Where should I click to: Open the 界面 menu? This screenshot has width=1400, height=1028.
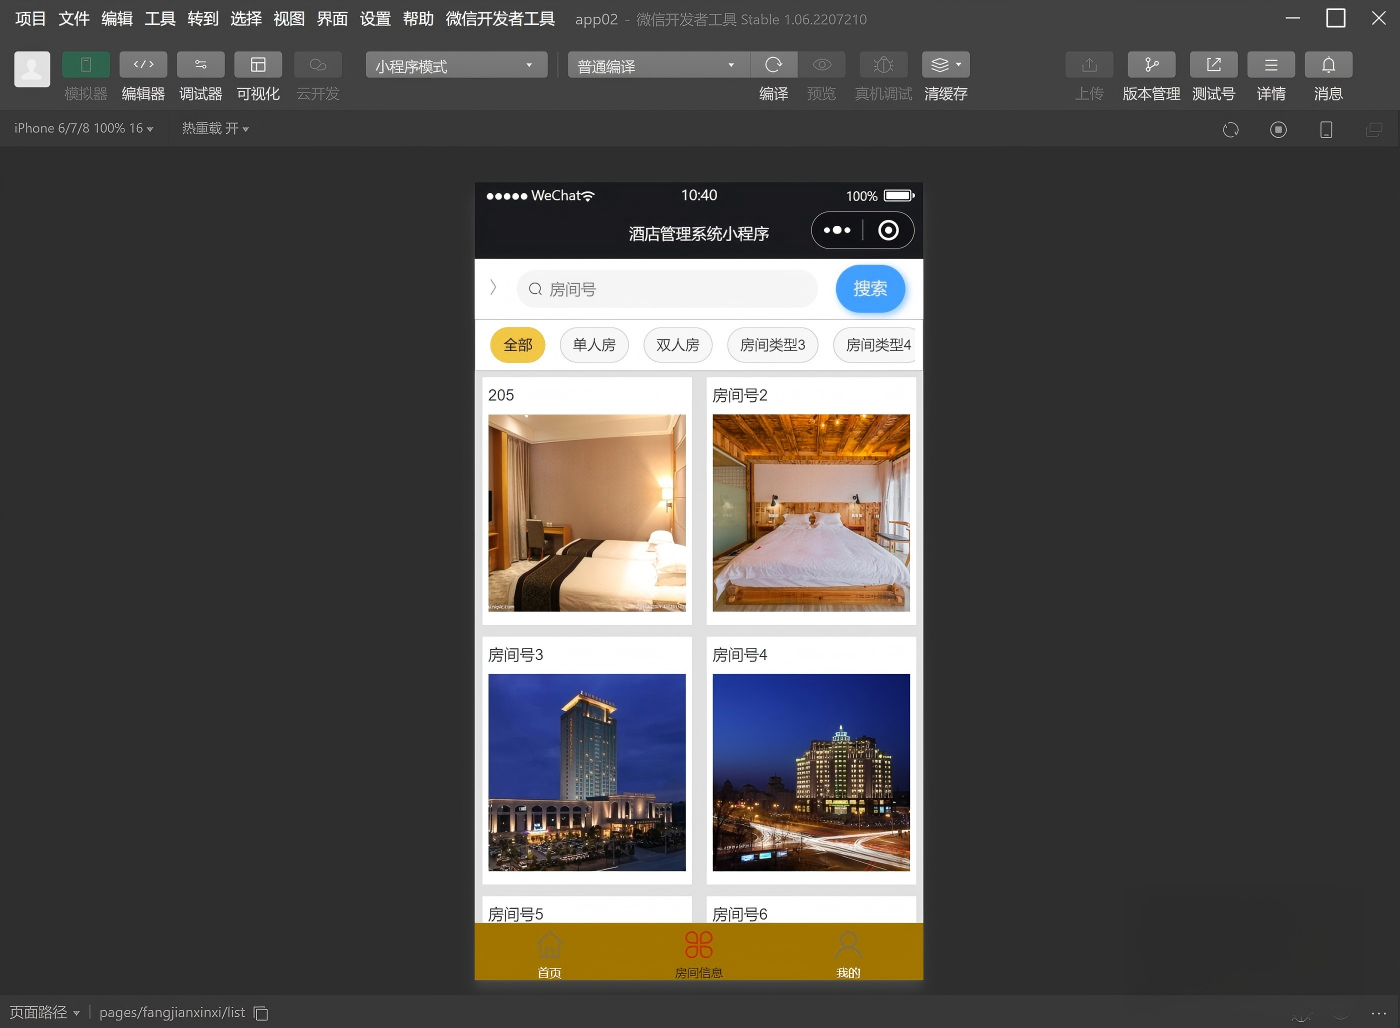pos(332,19)
